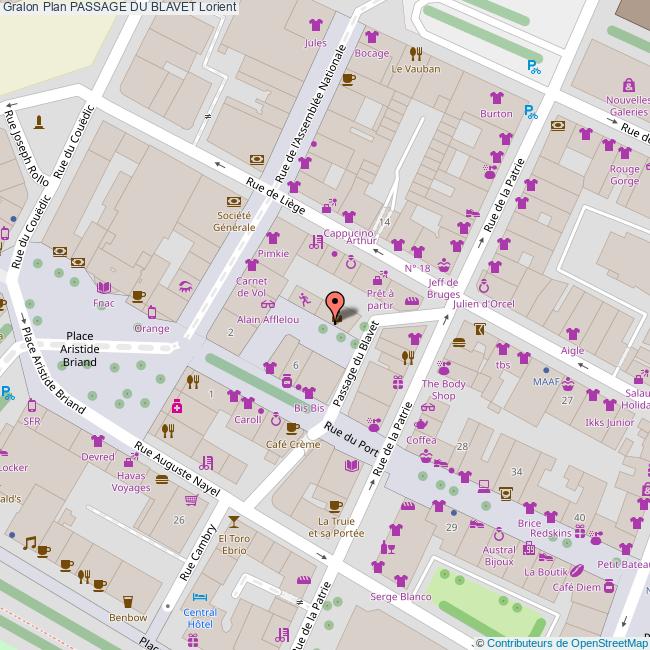Click the Fnac store label
This screenshot has width=650, height=650.
(x=103, y=302)
